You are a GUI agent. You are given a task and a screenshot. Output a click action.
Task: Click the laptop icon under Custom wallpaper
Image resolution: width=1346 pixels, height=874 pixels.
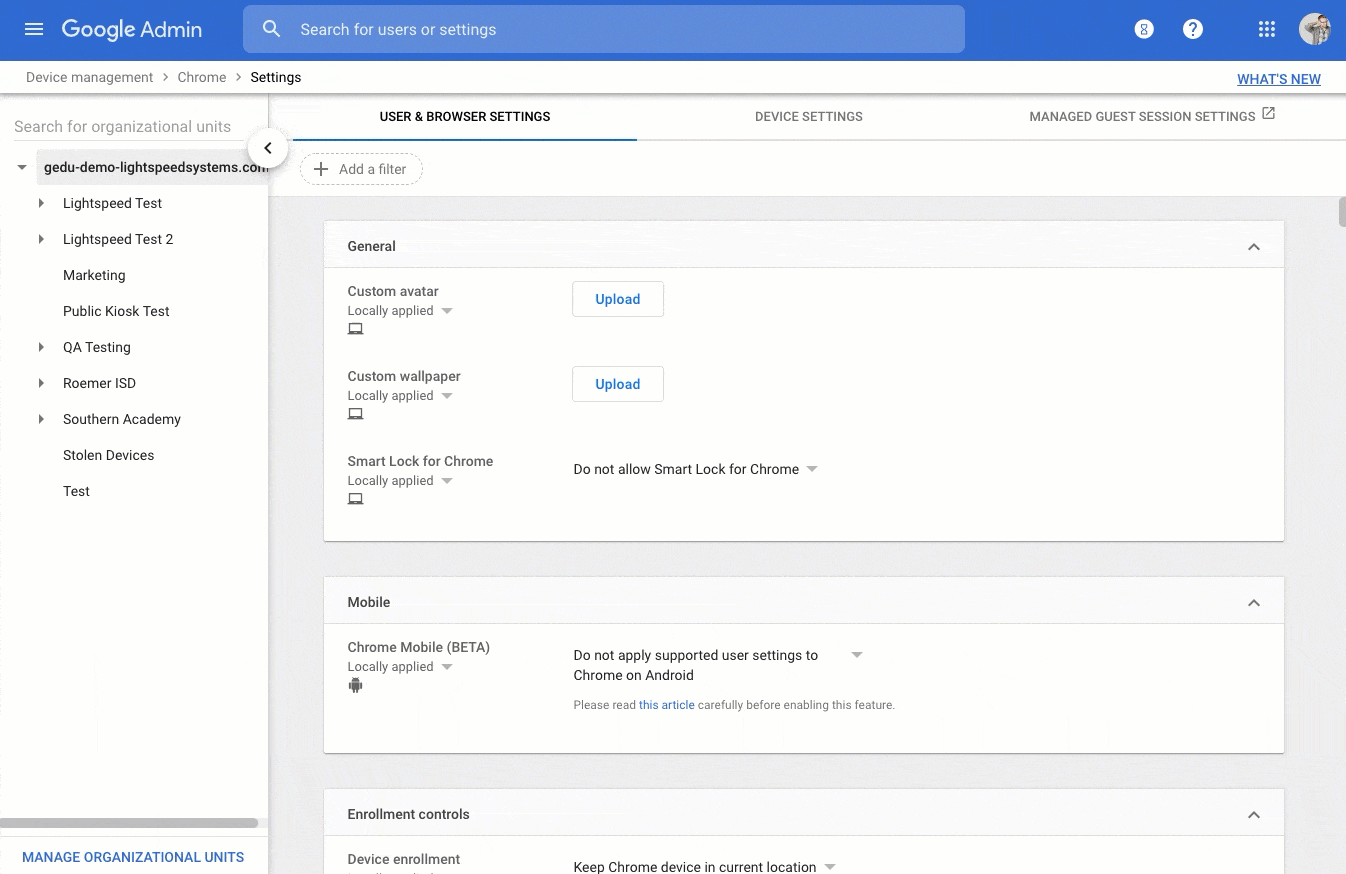[355, 413]
